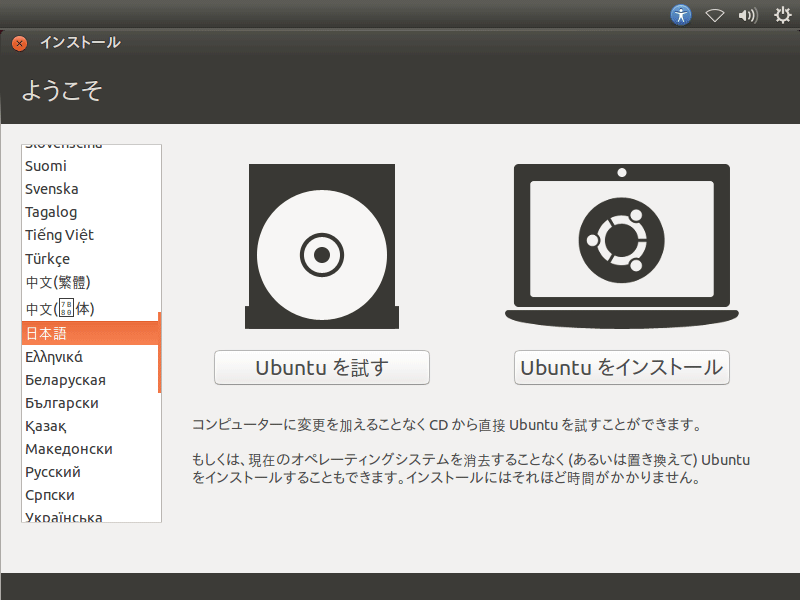Select Ελληνικά in the language list
The width and height of the screenshot is (800, 600).
tap(90, 357)
